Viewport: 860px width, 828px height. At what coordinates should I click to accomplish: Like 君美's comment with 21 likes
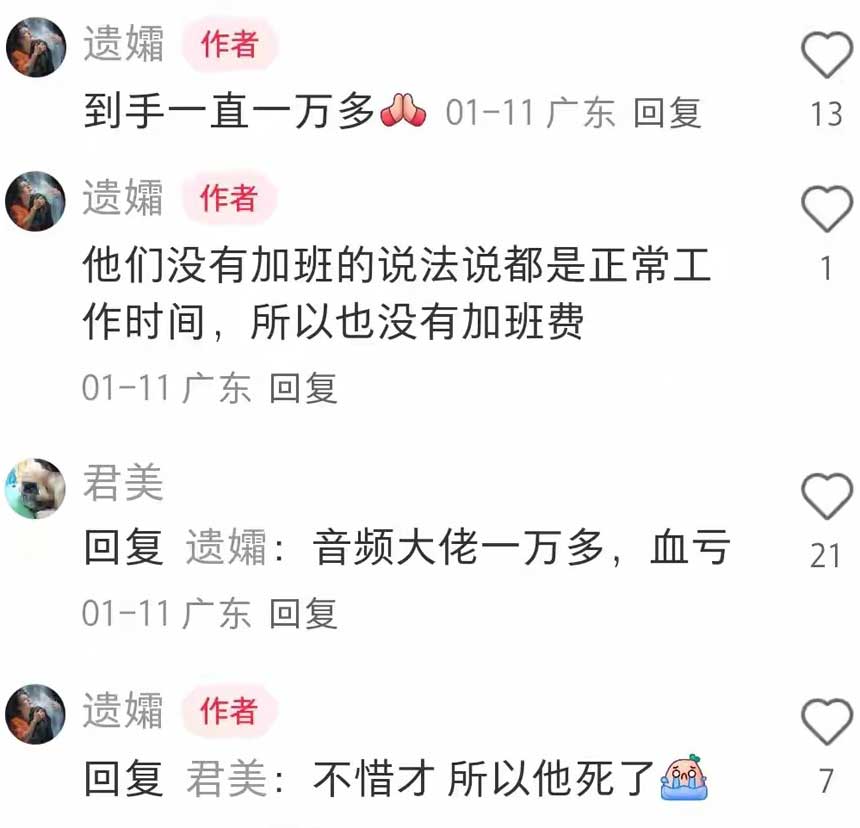pos(827,496)
